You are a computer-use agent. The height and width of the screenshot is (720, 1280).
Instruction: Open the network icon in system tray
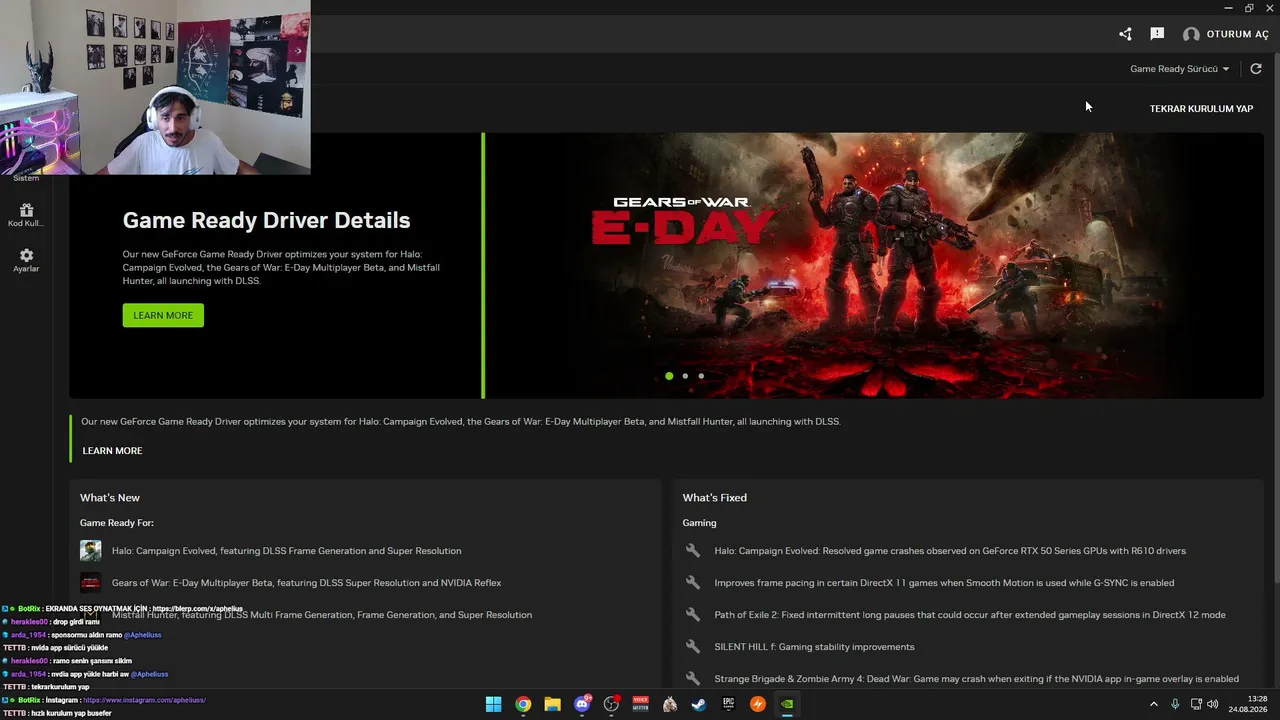tap(1196, 704)
